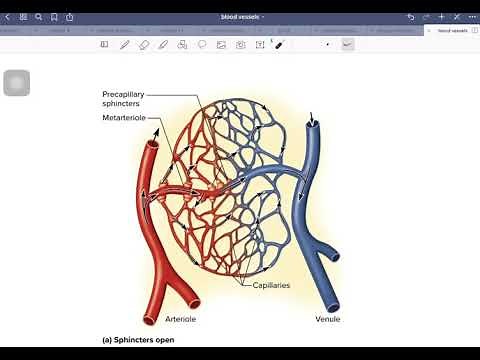This screenshot has width=480, height=360.
Task: Select the Eraser tool
Action: click(144, 45)
